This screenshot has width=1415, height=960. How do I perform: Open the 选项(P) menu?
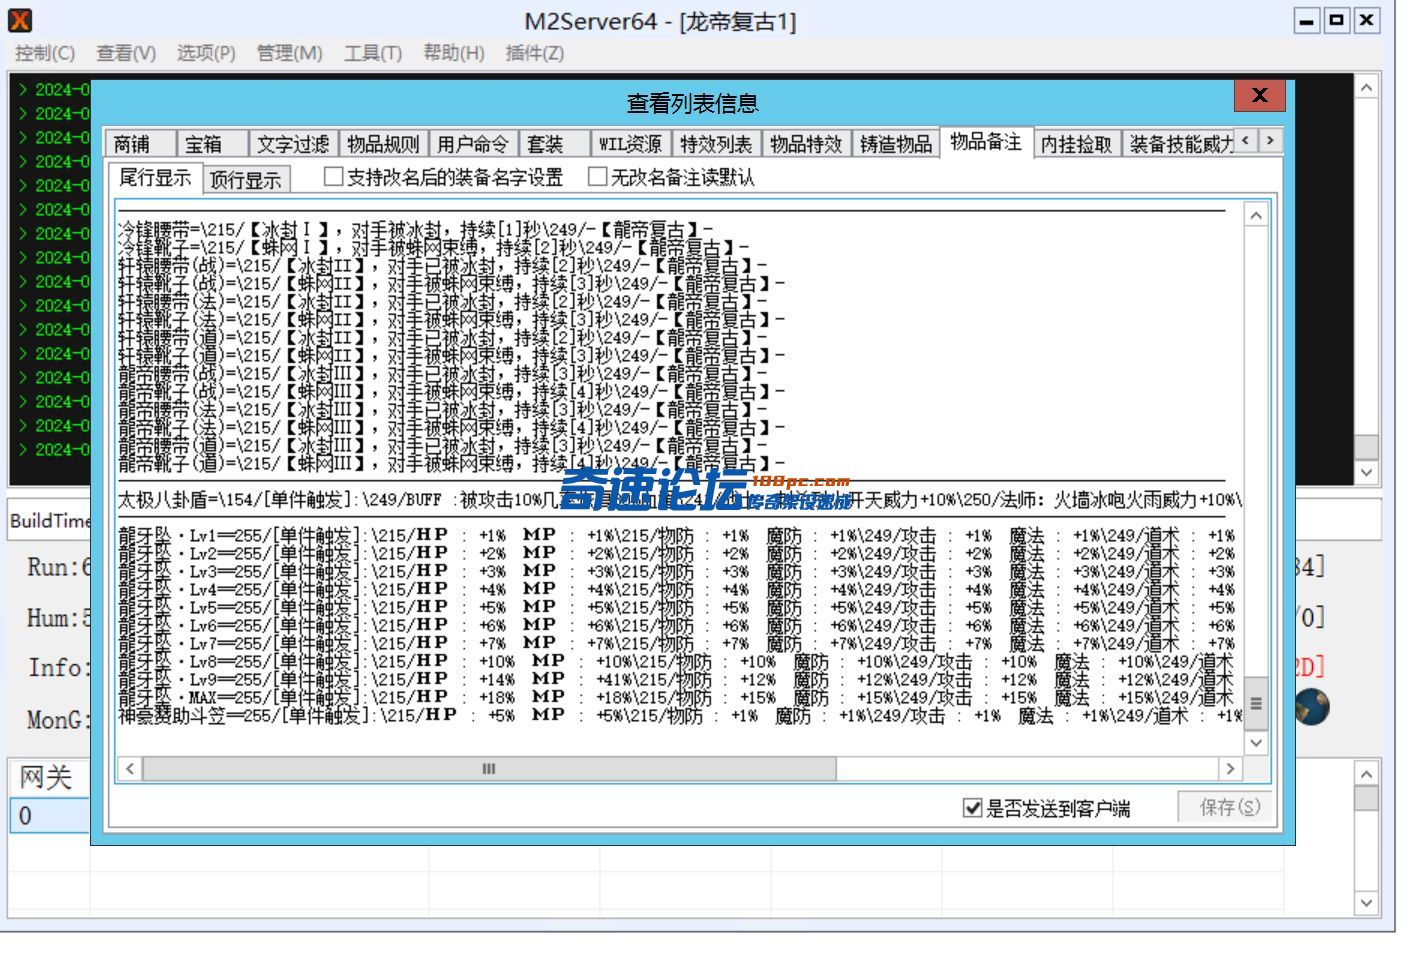coord(206,53)
